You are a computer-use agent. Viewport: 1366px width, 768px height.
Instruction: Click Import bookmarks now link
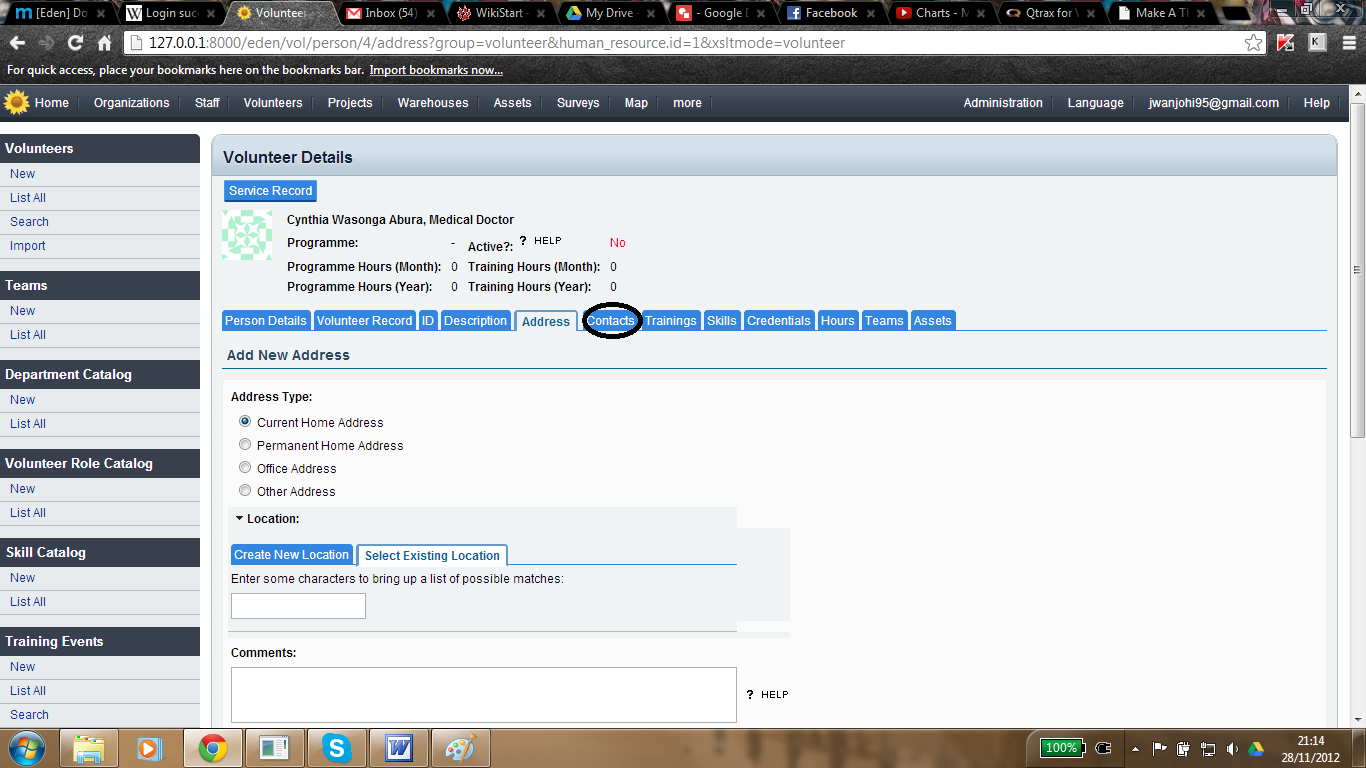point(436,70)
